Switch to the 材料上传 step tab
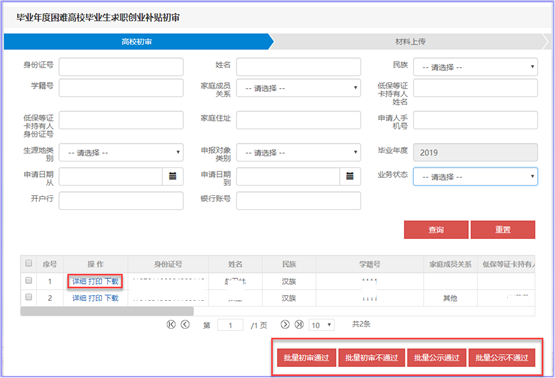 (410, 41)
